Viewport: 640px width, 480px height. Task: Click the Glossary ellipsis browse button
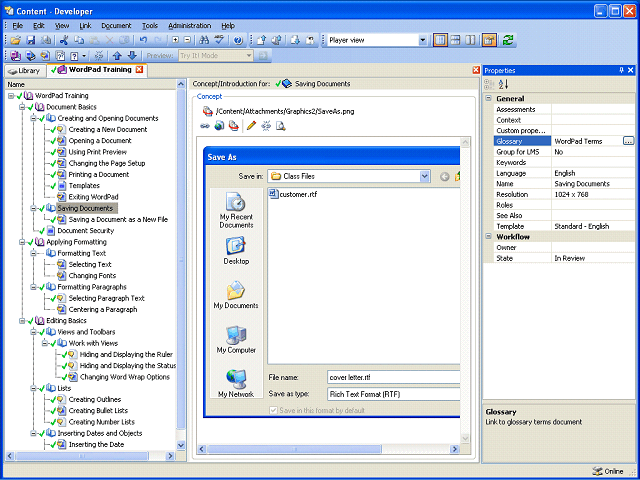click(628, 141)
